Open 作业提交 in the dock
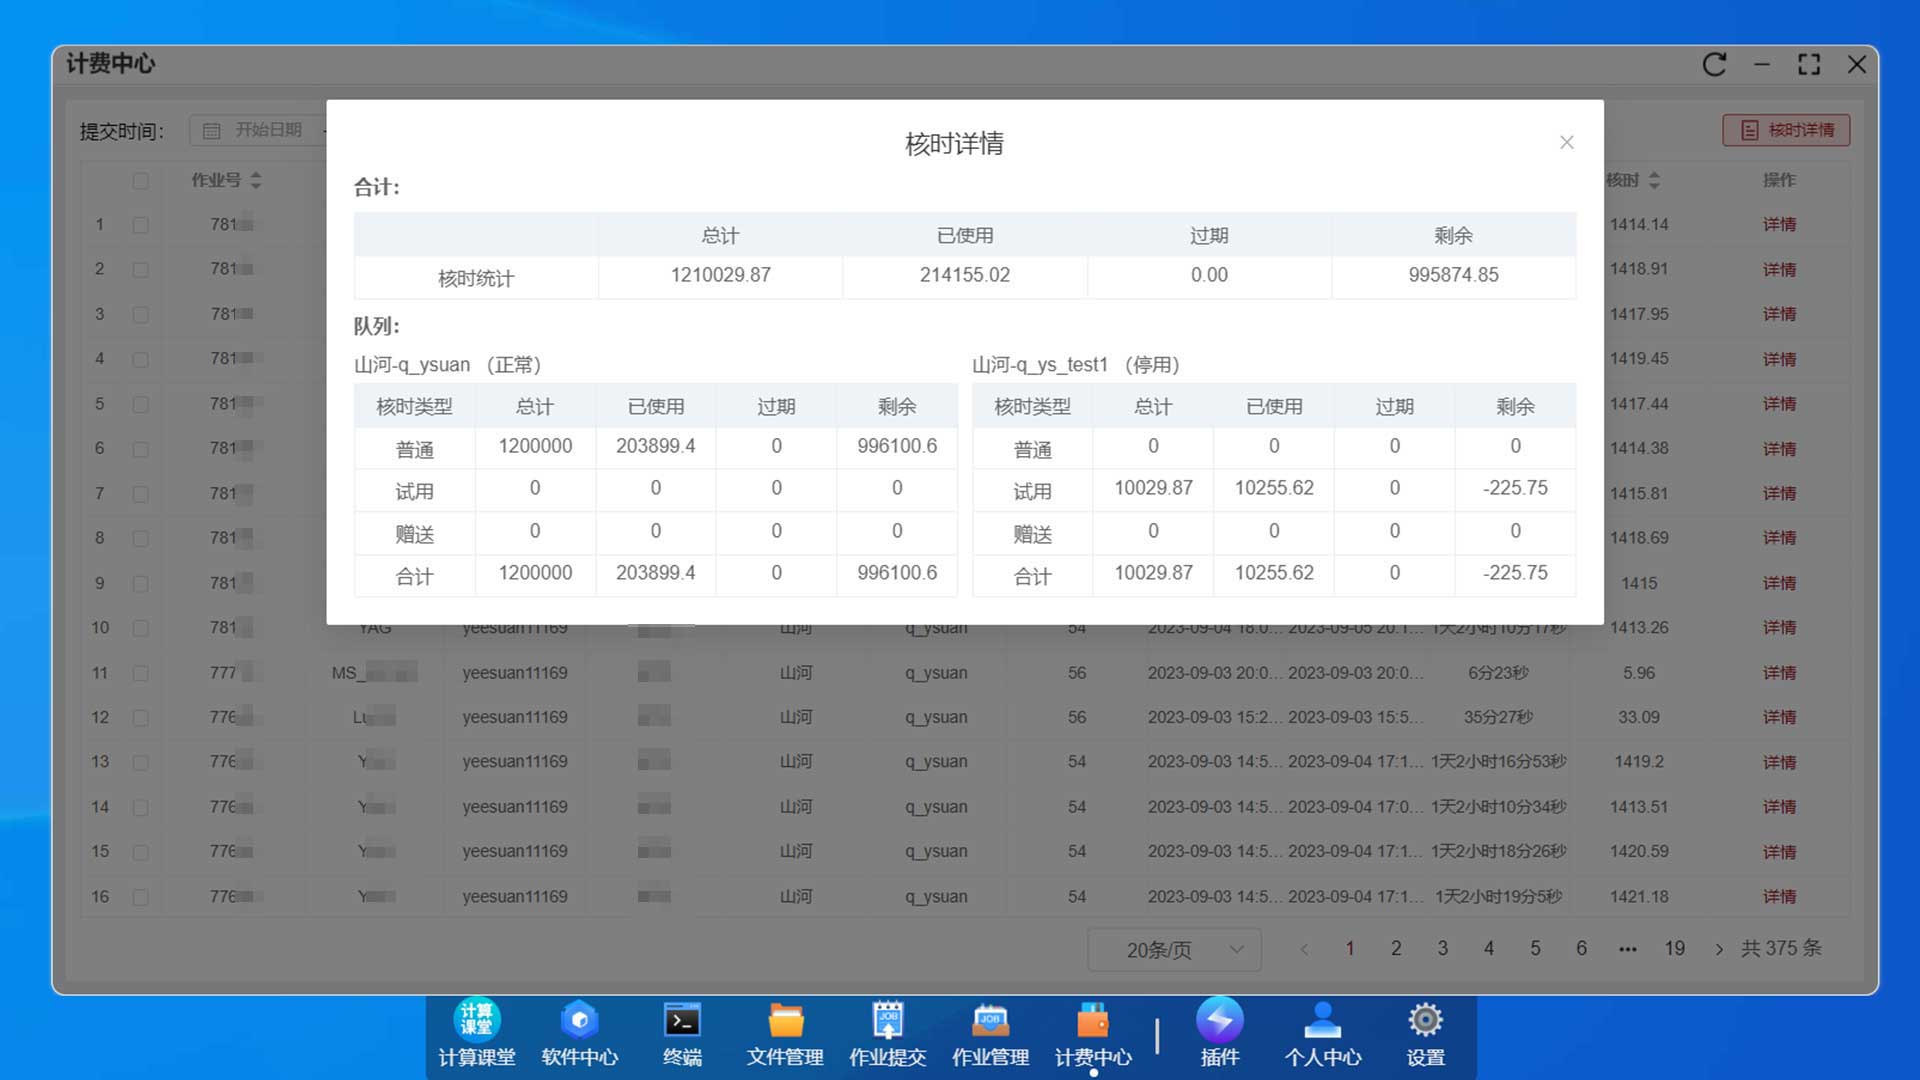The image size is (1920, 1080). [888, 1033]
